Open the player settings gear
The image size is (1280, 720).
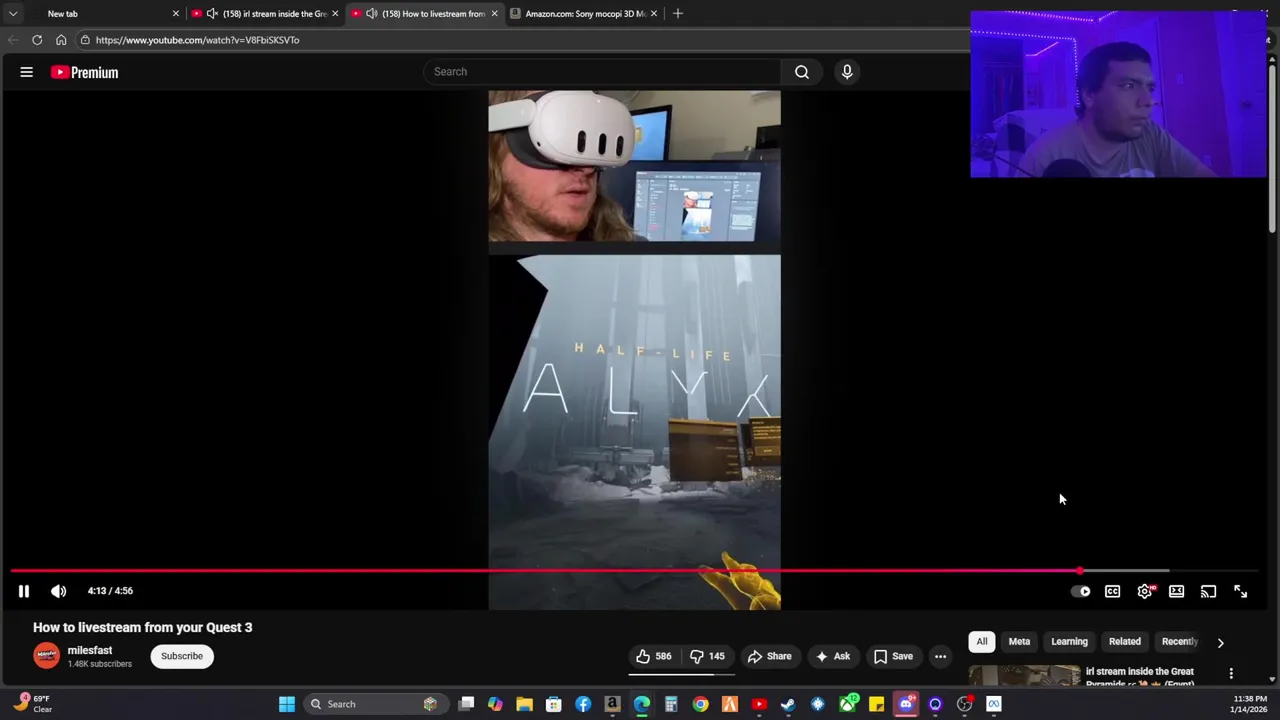point(1145,591)
